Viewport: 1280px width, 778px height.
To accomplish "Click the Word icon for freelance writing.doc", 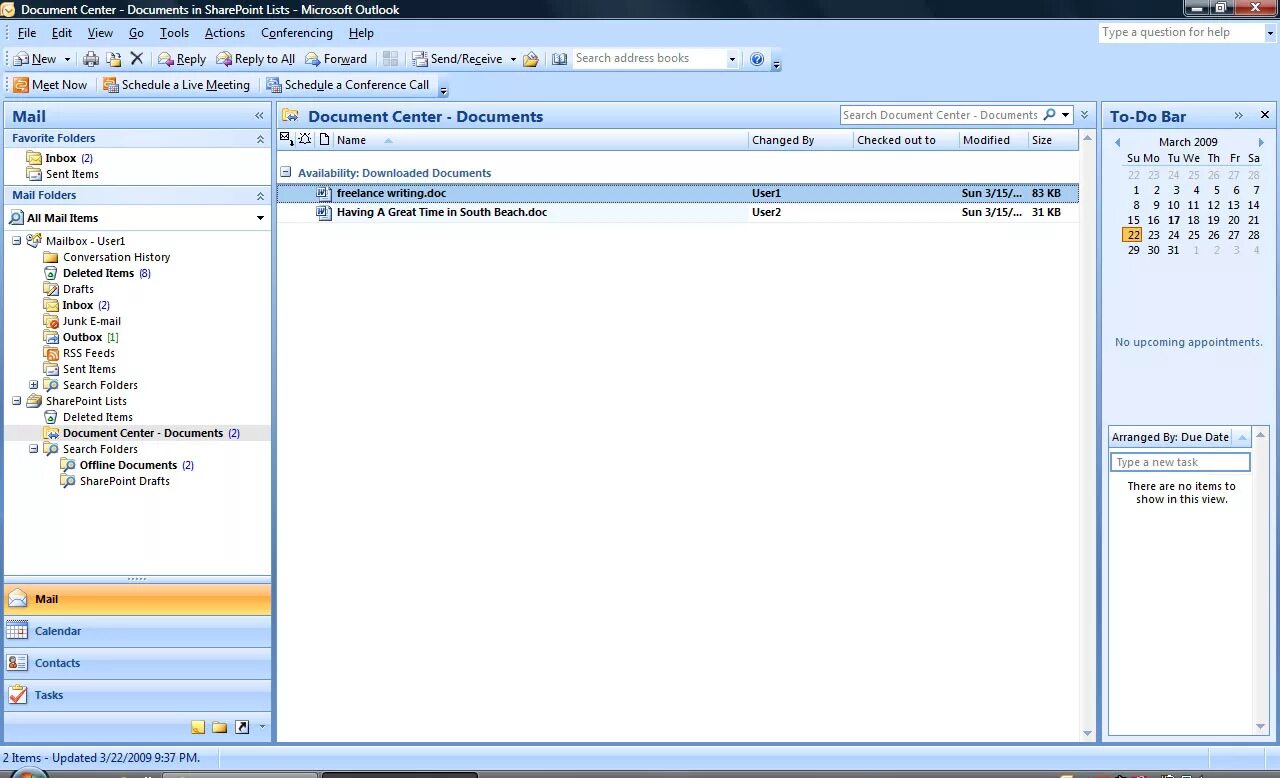I will tap(323, 193).
